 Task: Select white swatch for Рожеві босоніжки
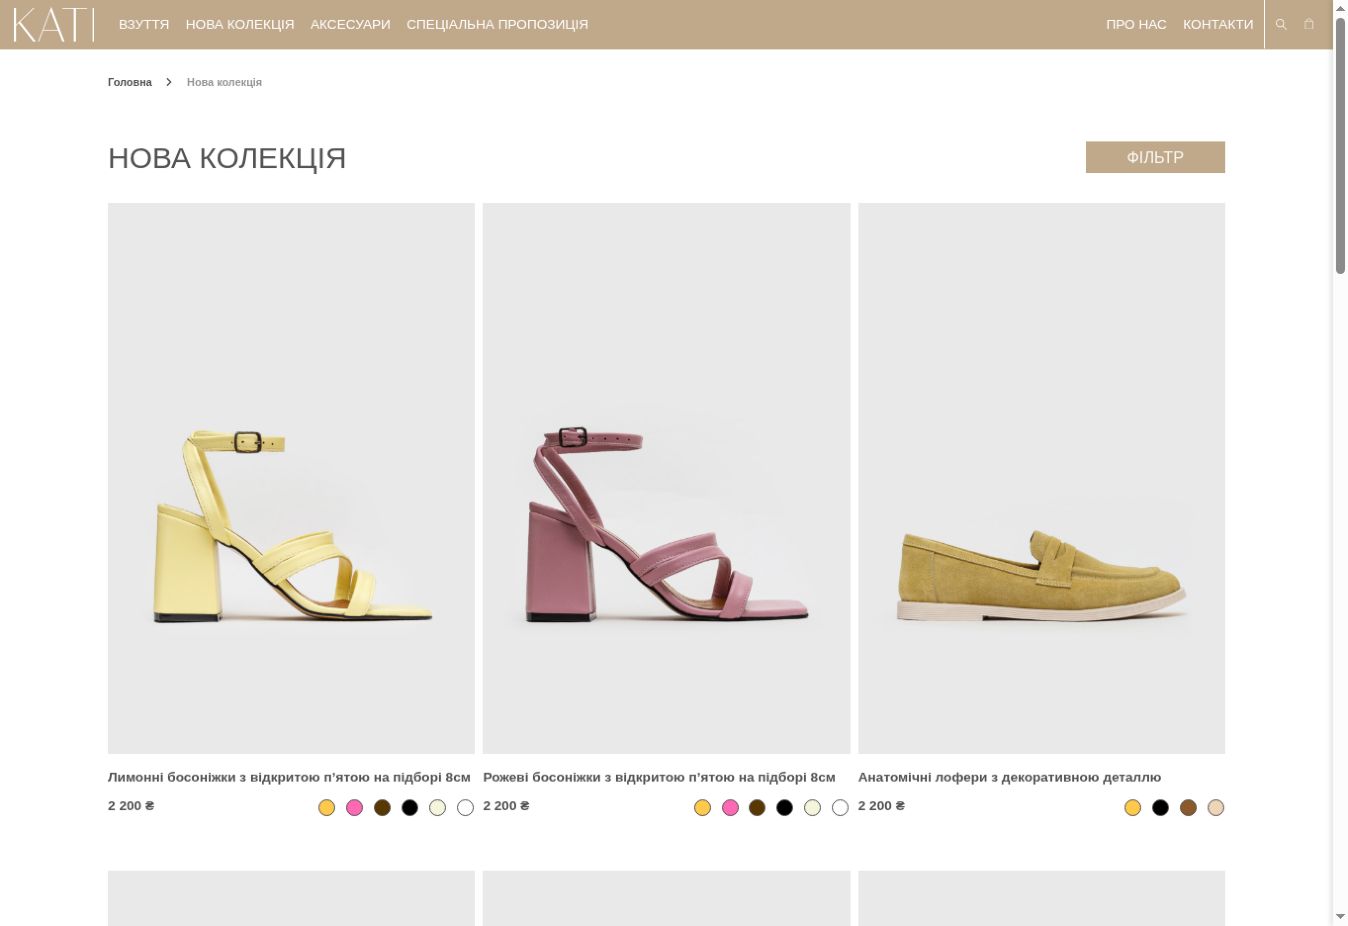[x=840, y=808]
